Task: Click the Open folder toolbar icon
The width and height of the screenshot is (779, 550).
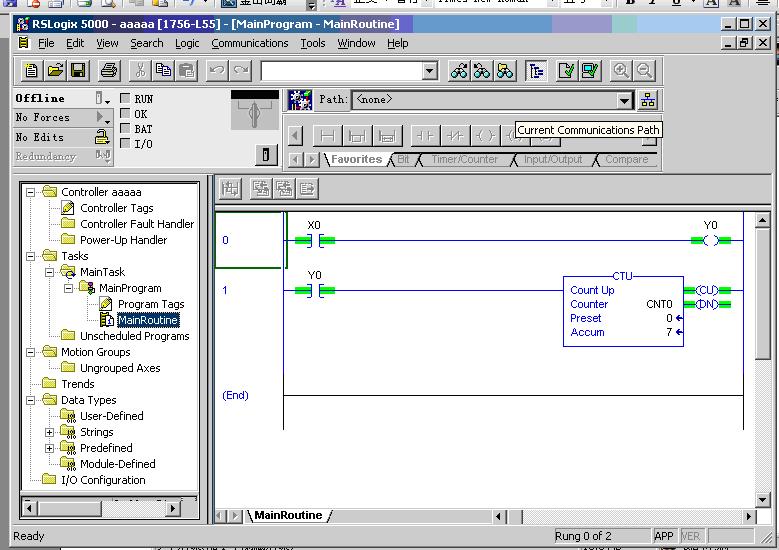Action: [x=55, y=70]
